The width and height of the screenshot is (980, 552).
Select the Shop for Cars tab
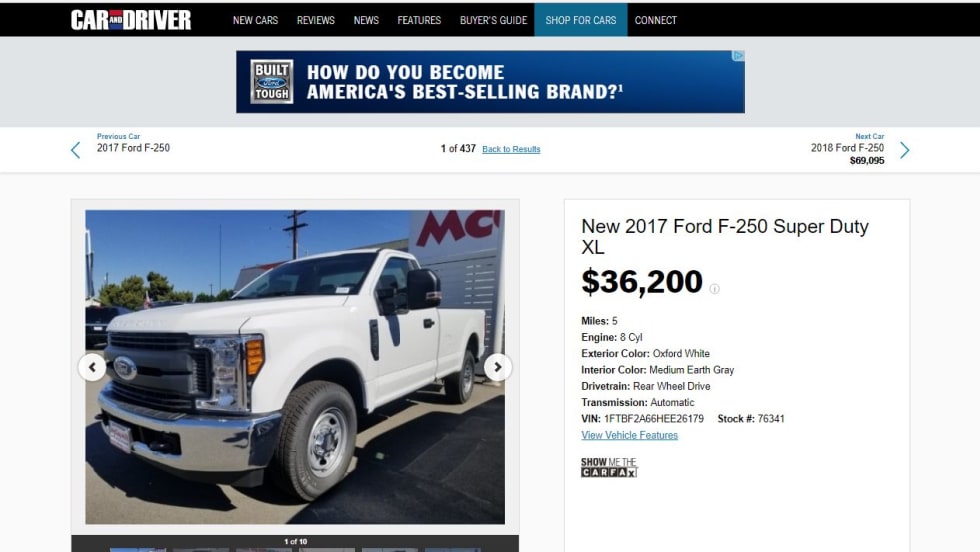point(581,20)
